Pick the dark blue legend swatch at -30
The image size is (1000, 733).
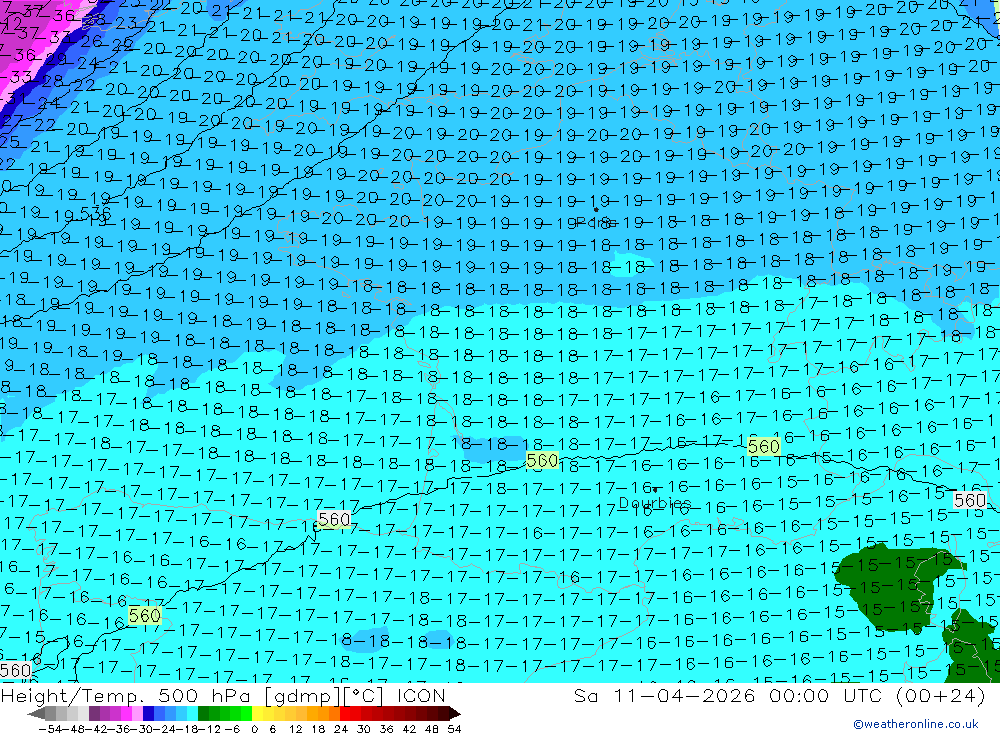coord(148,713)
